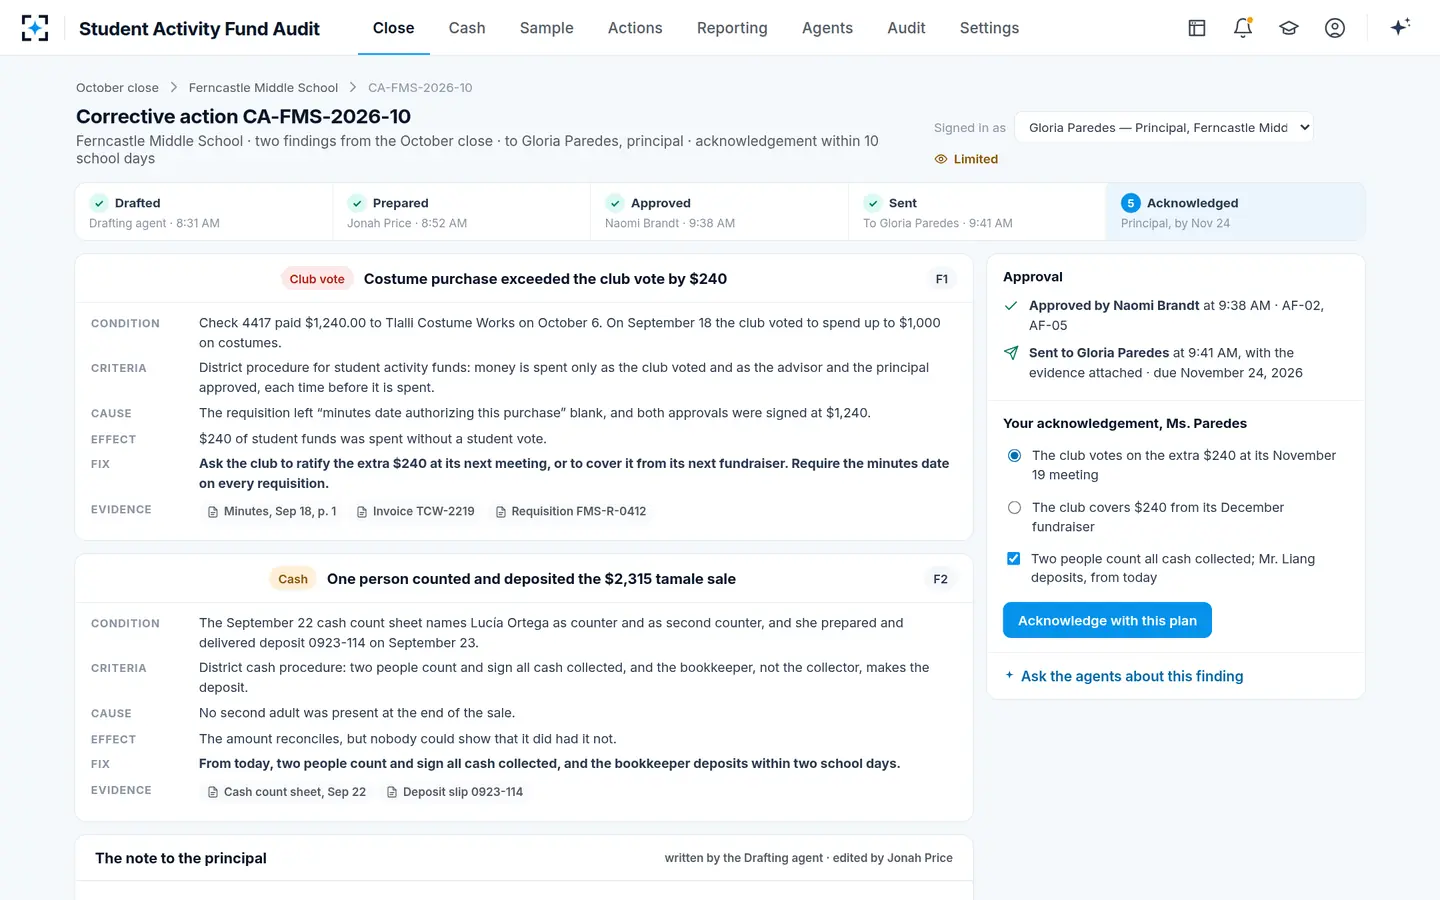Screen dimensions: 1440x900
Task: Click the Approved by Naomi Brandt checkmark
Action: click(1011, 306)
